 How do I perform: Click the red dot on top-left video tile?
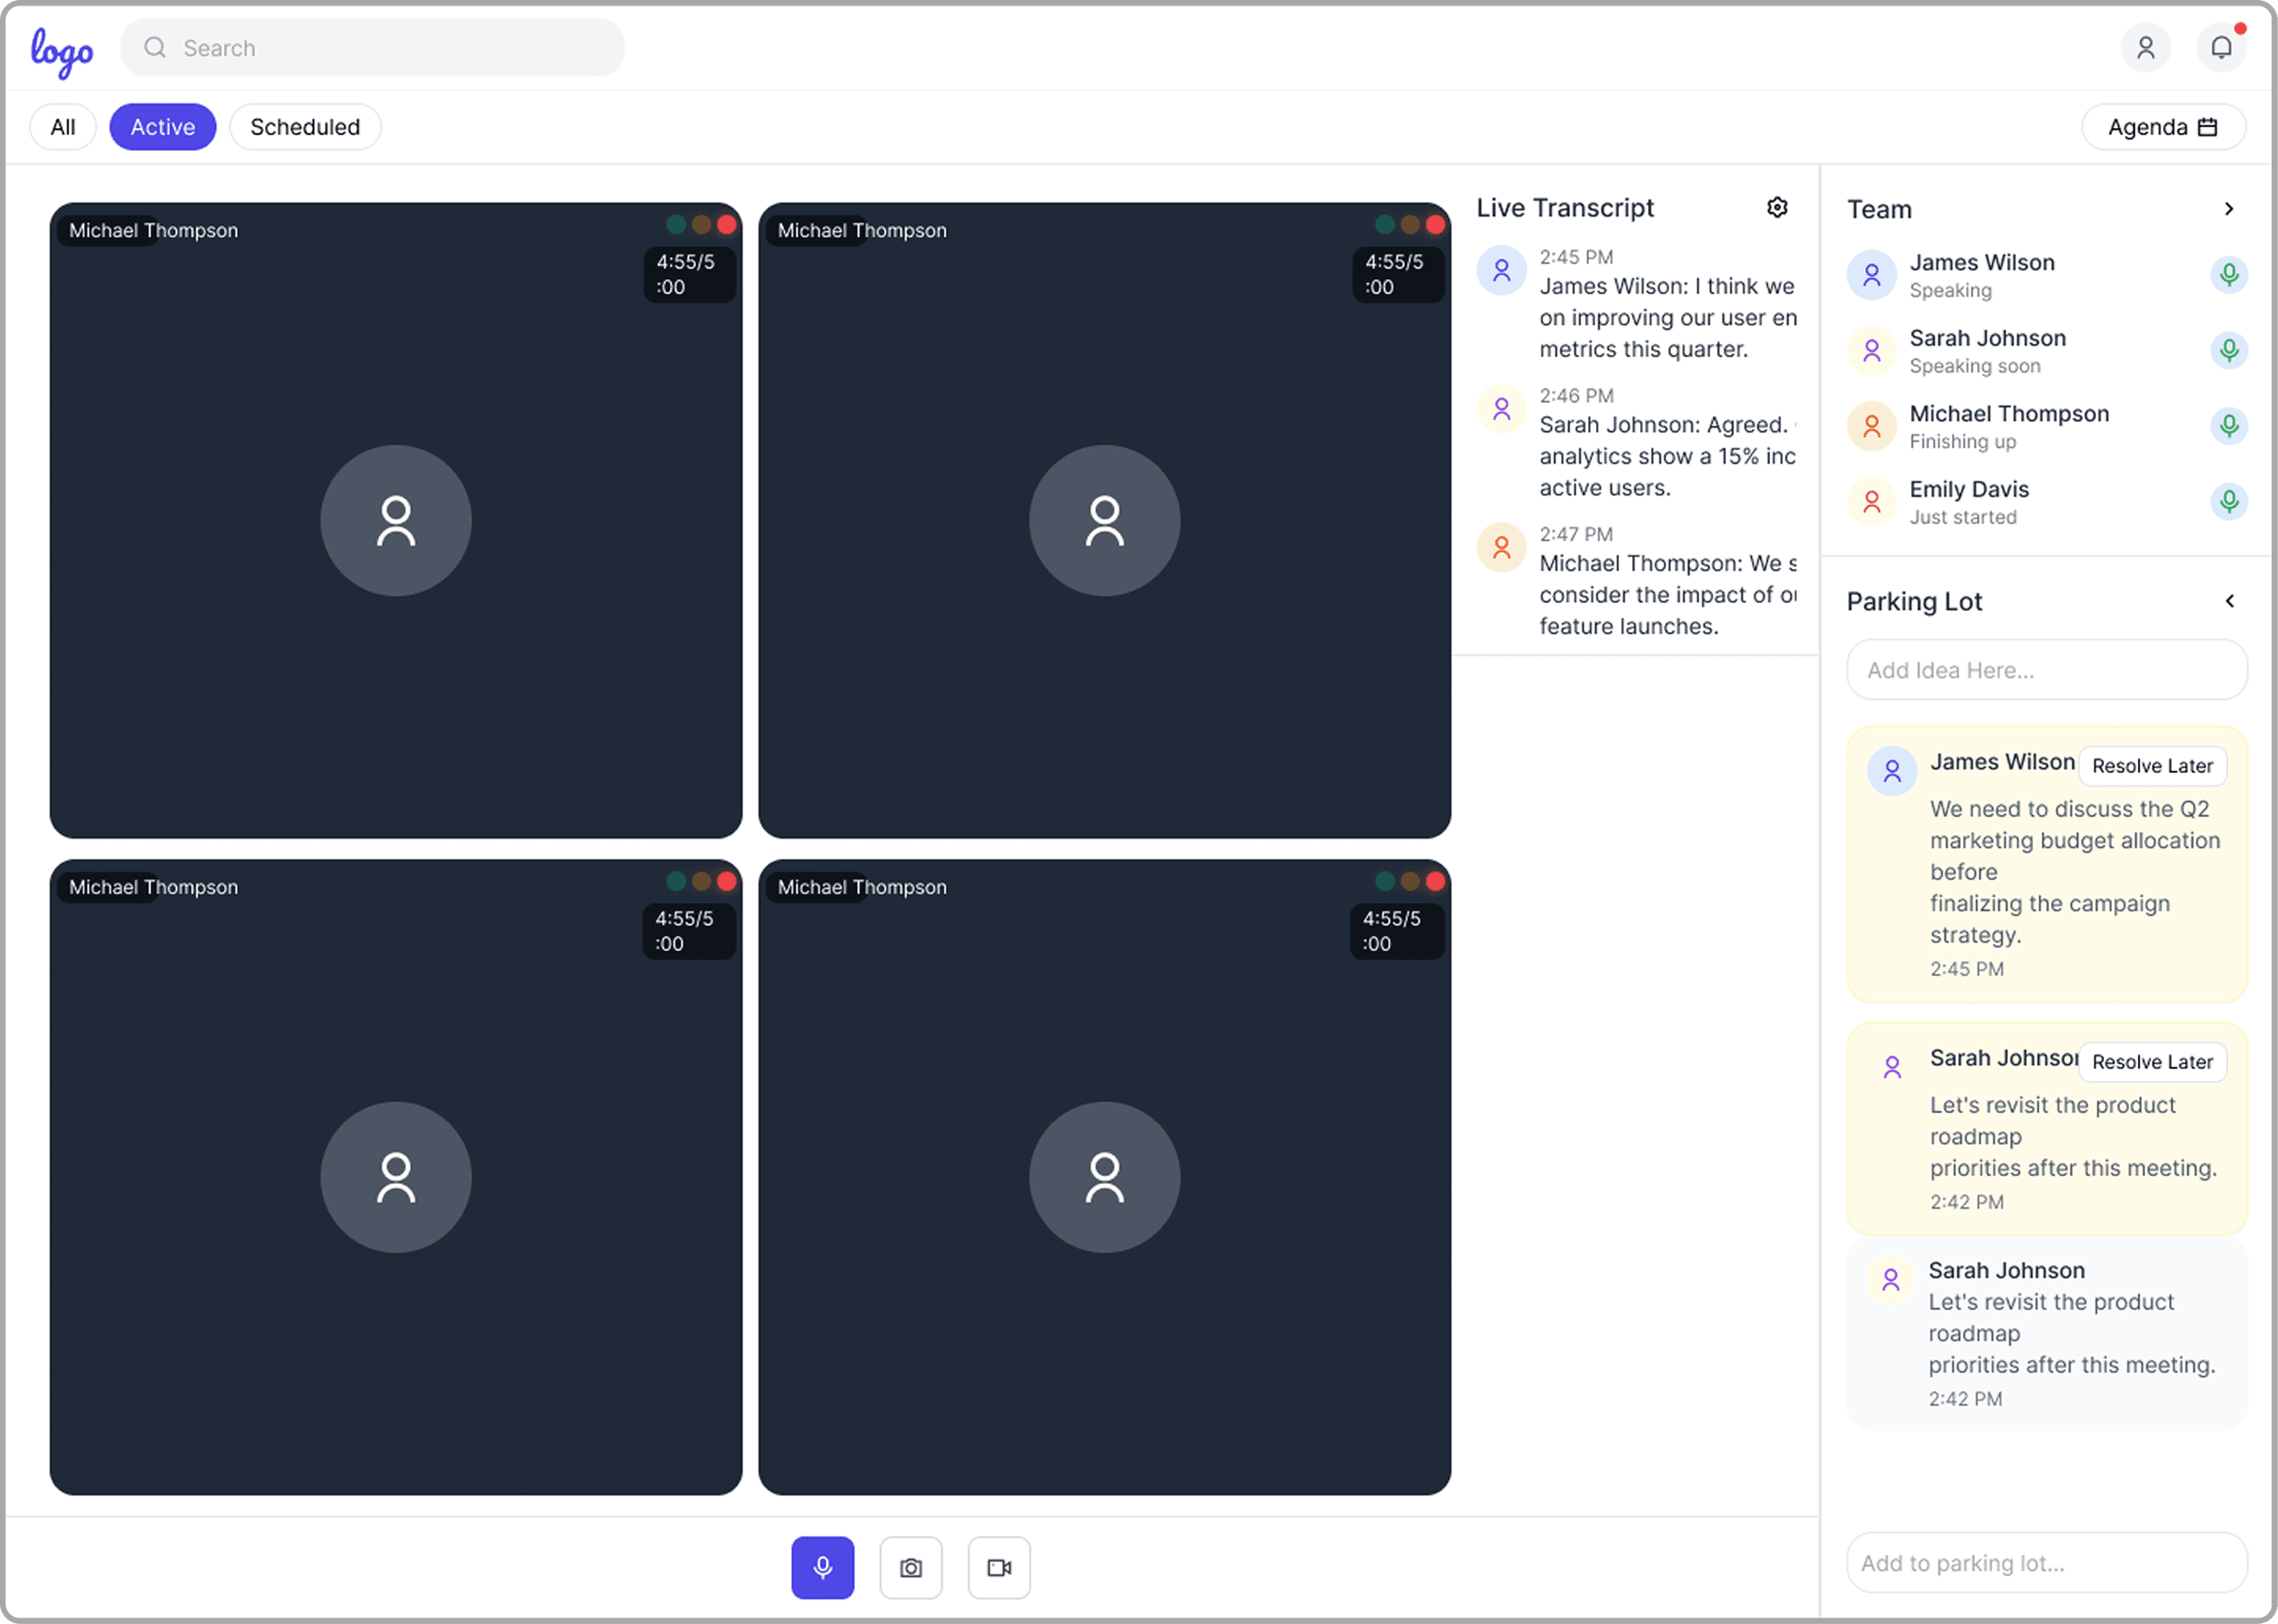coord(727,225)
